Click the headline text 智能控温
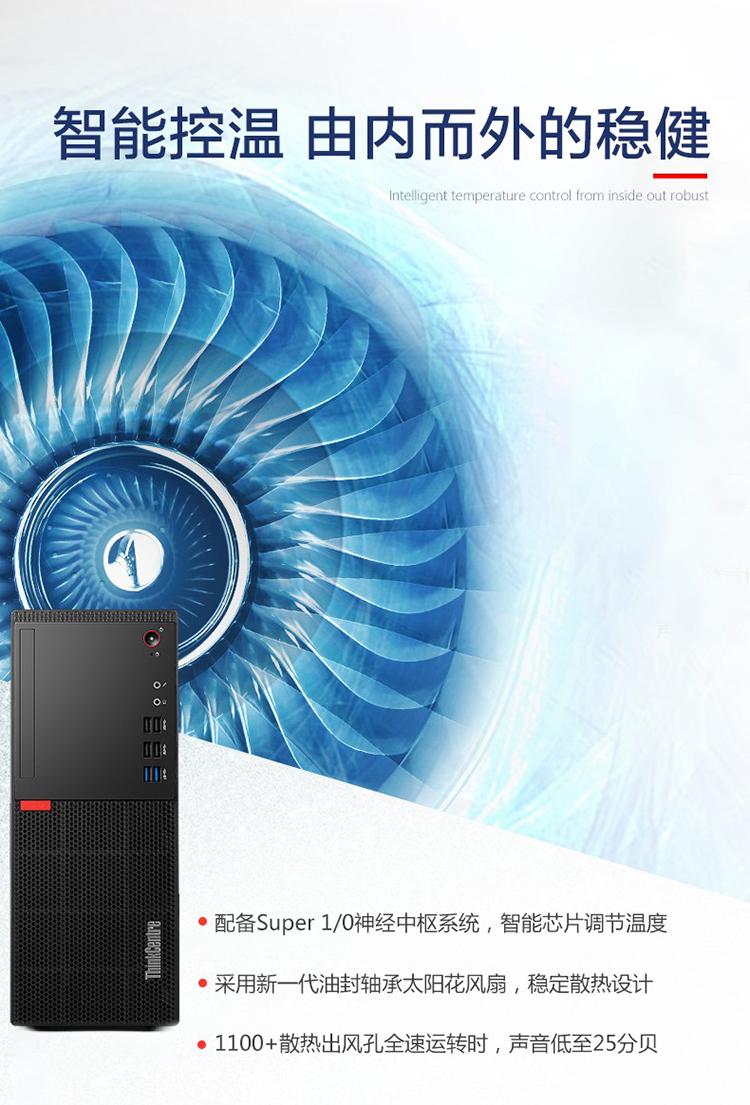Image resolution: width=750 pixels, height=1105 pixels. tap(168, 132)
